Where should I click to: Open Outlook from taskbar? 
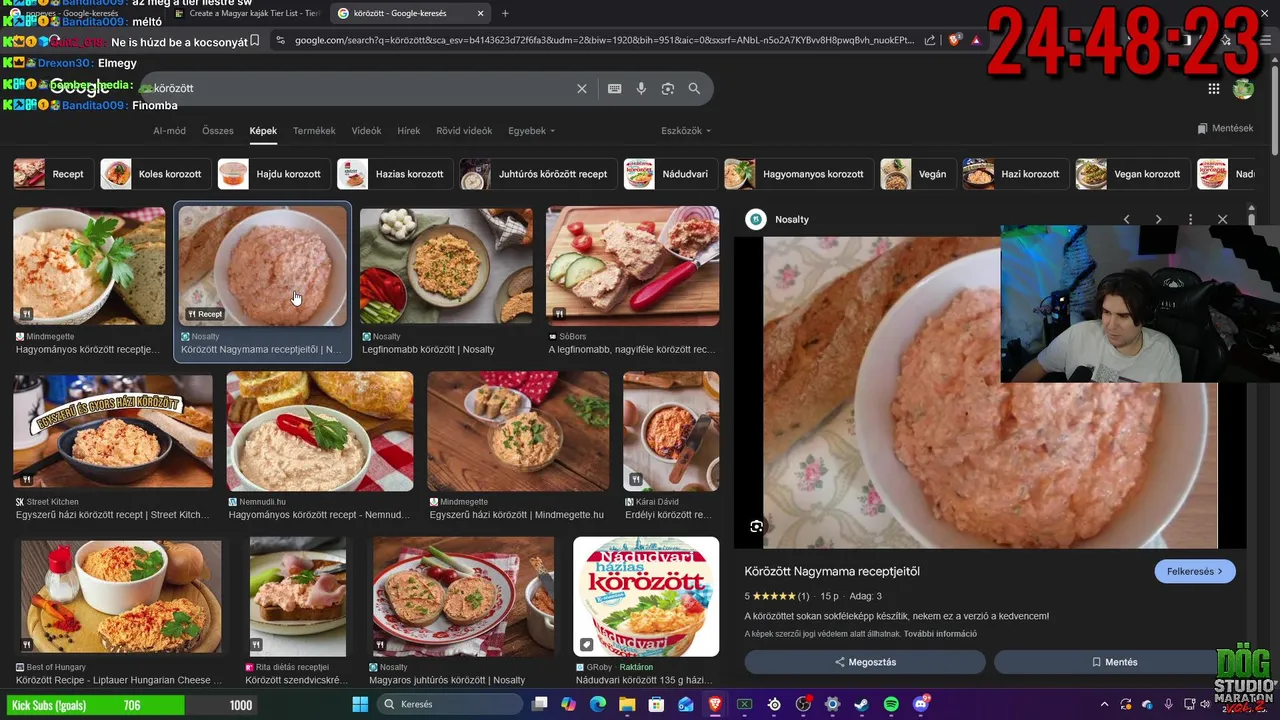pyautogui.click(x=686, y=704)
